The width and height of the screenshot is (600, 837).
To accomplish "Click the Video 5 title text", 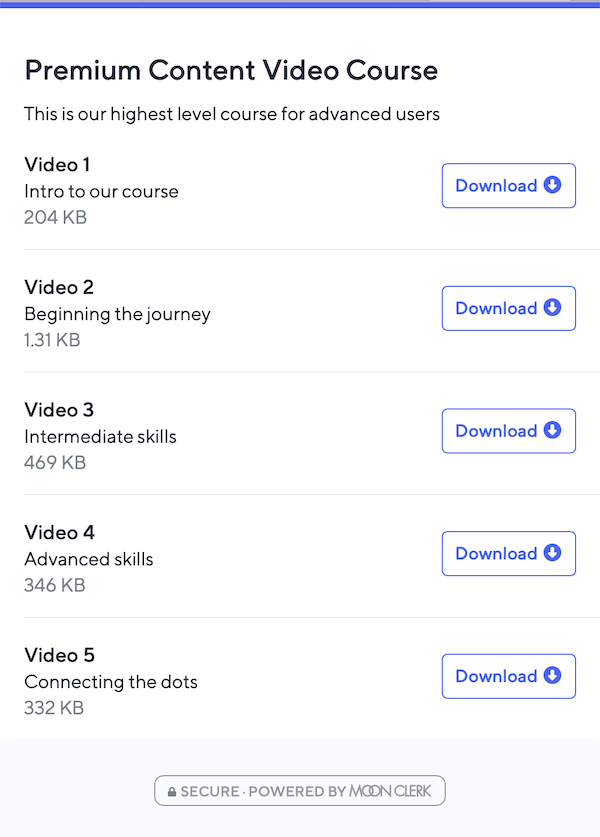I will tap(59, 655).
